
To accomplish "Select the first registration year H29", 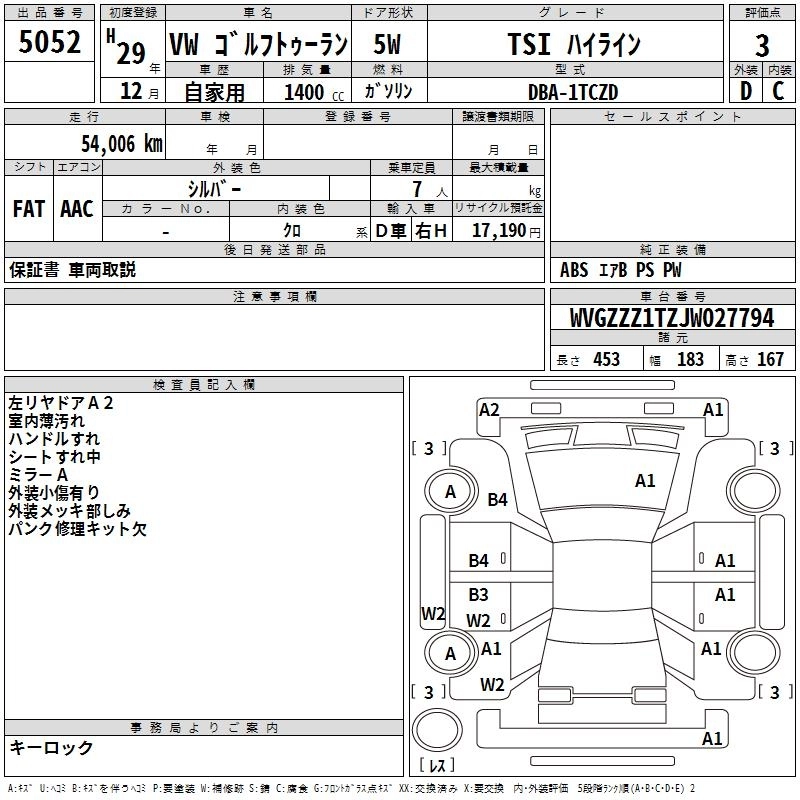I will pos(127,47).
